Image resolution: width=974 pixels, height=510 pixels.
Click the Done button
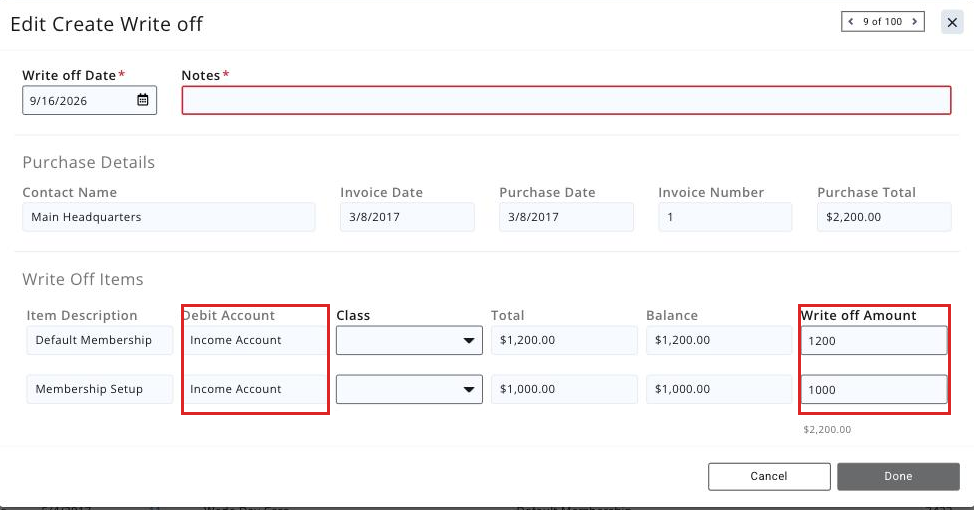point(898,476)
